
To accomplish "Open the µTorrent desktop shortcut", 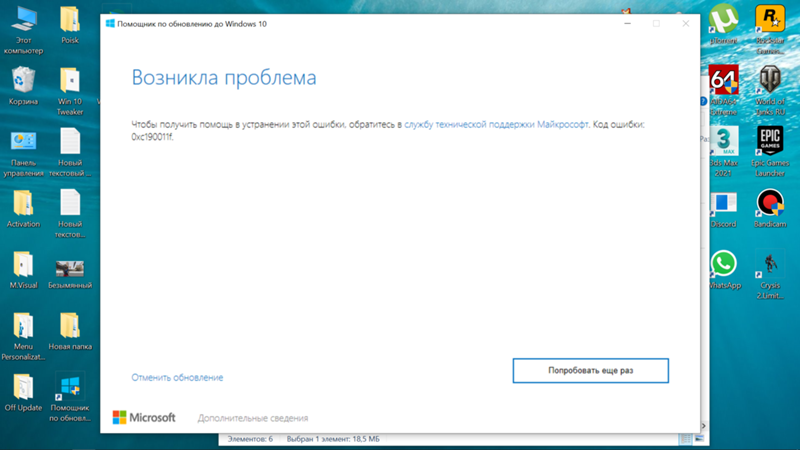I will 723,24.
